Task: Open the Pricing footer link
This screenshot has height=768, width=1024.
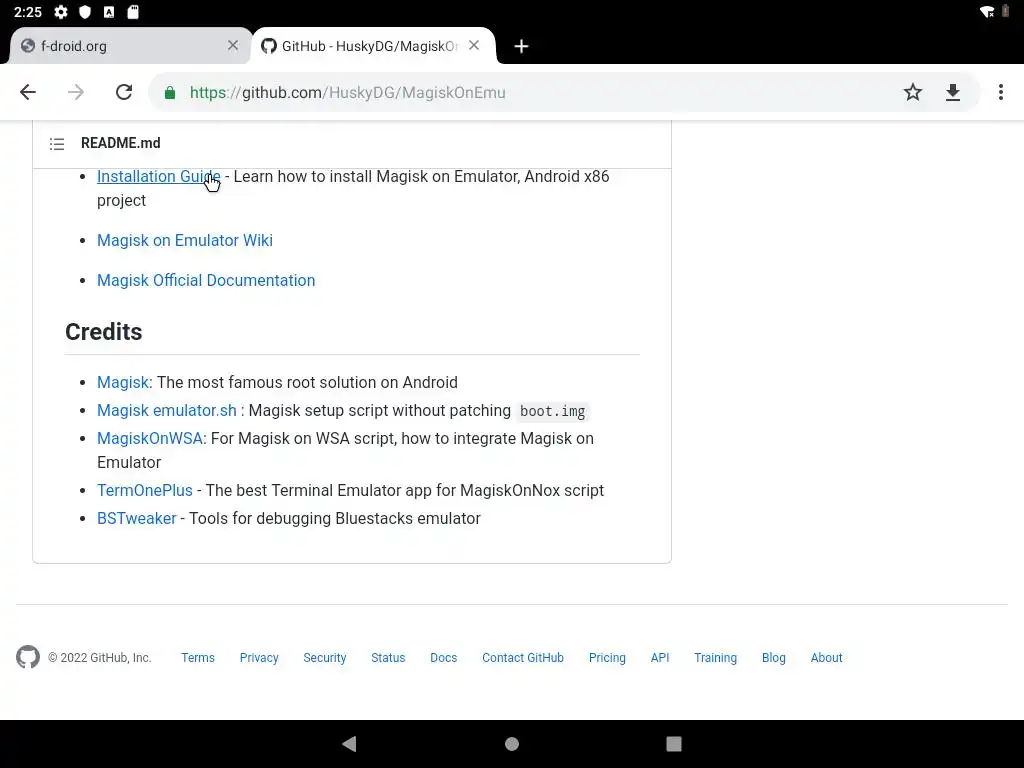Action: (607, 658)
